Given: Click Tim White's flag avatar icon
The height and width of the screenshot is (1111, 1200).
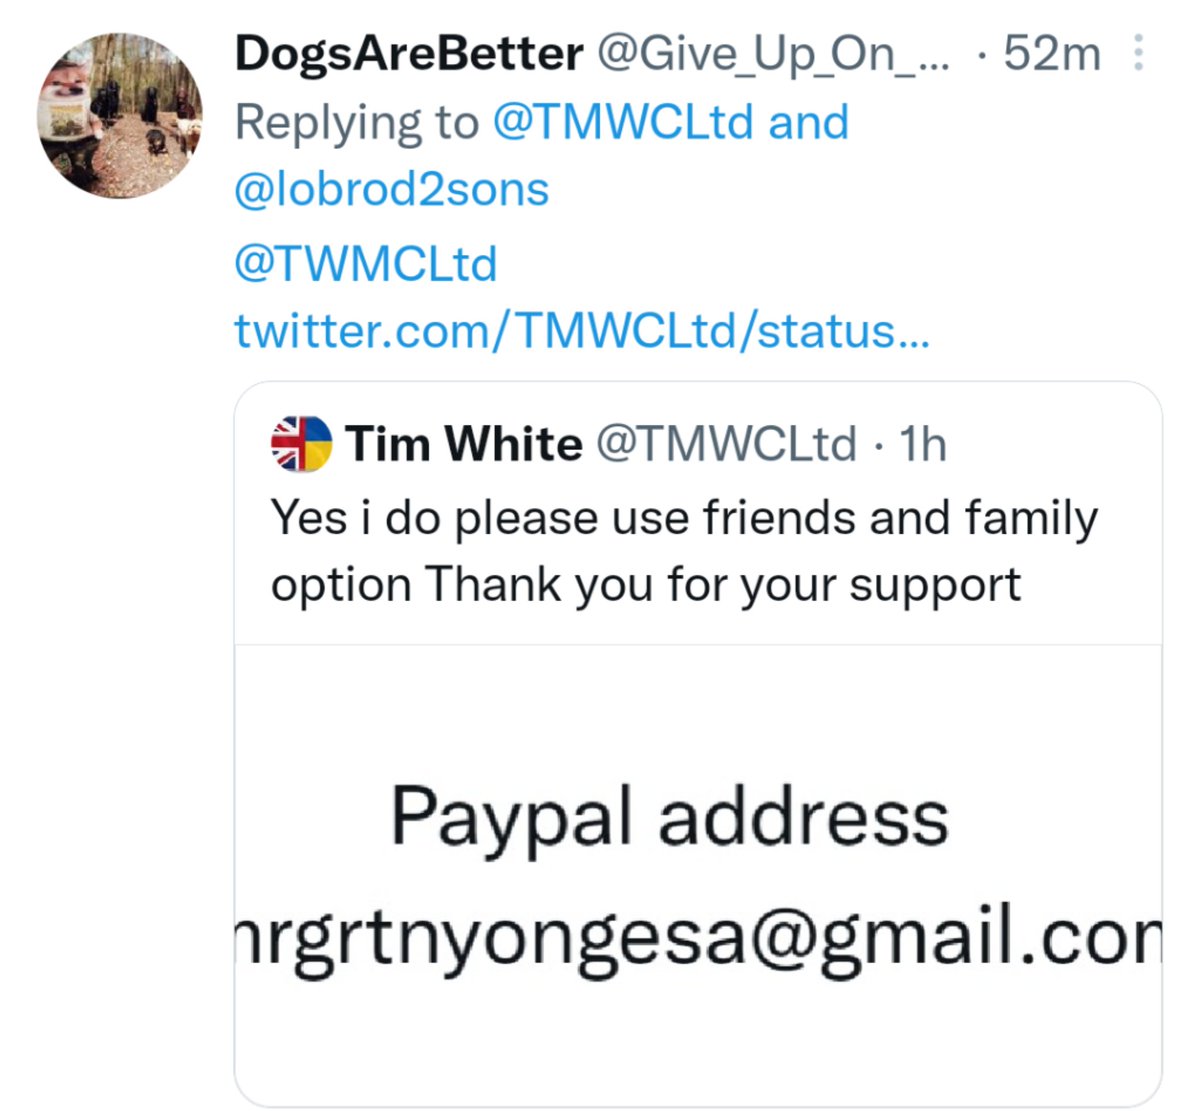Looking at the screenshot, I should (x=301, y=444).
